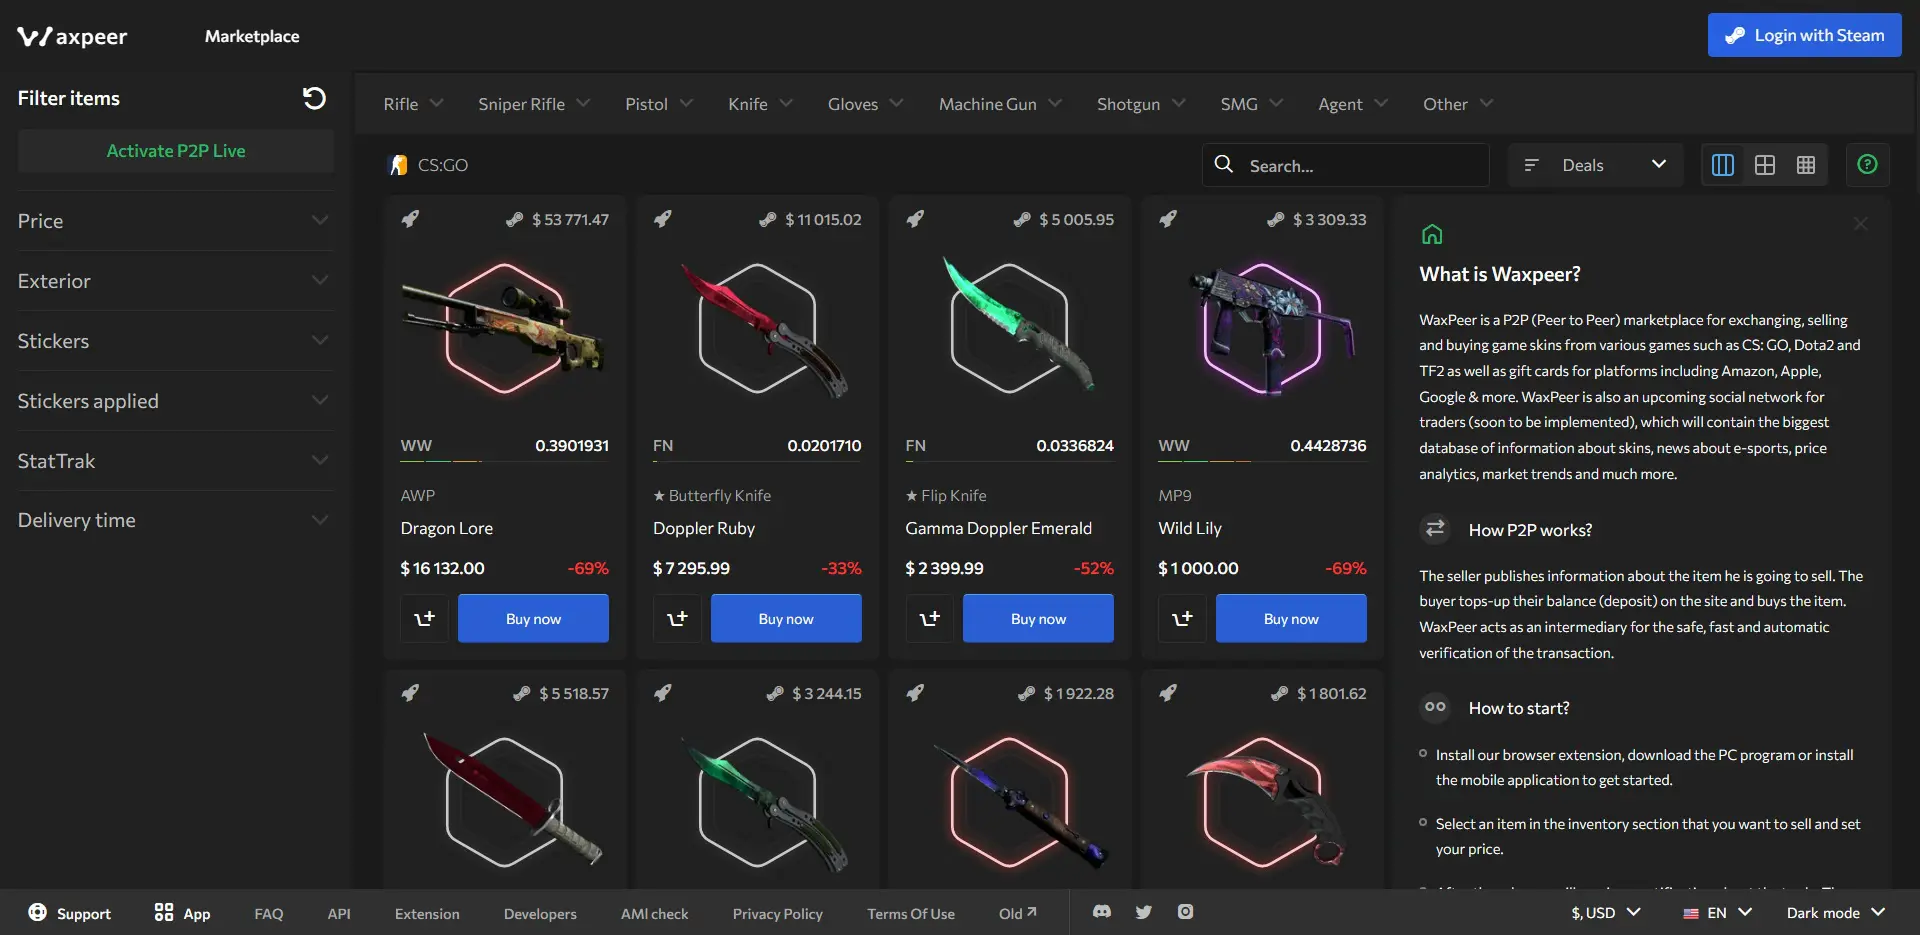Click the green home icon in info panel

(1432, 234)
